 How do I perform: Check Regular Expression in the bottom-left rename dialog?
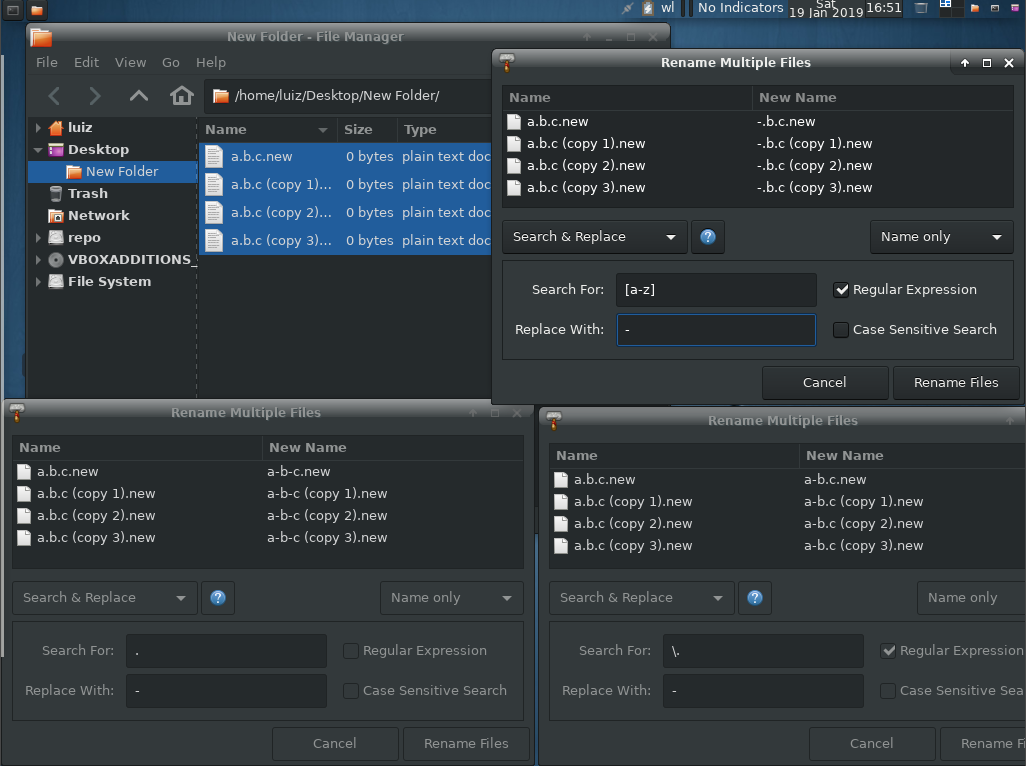(x=351, y=651)
